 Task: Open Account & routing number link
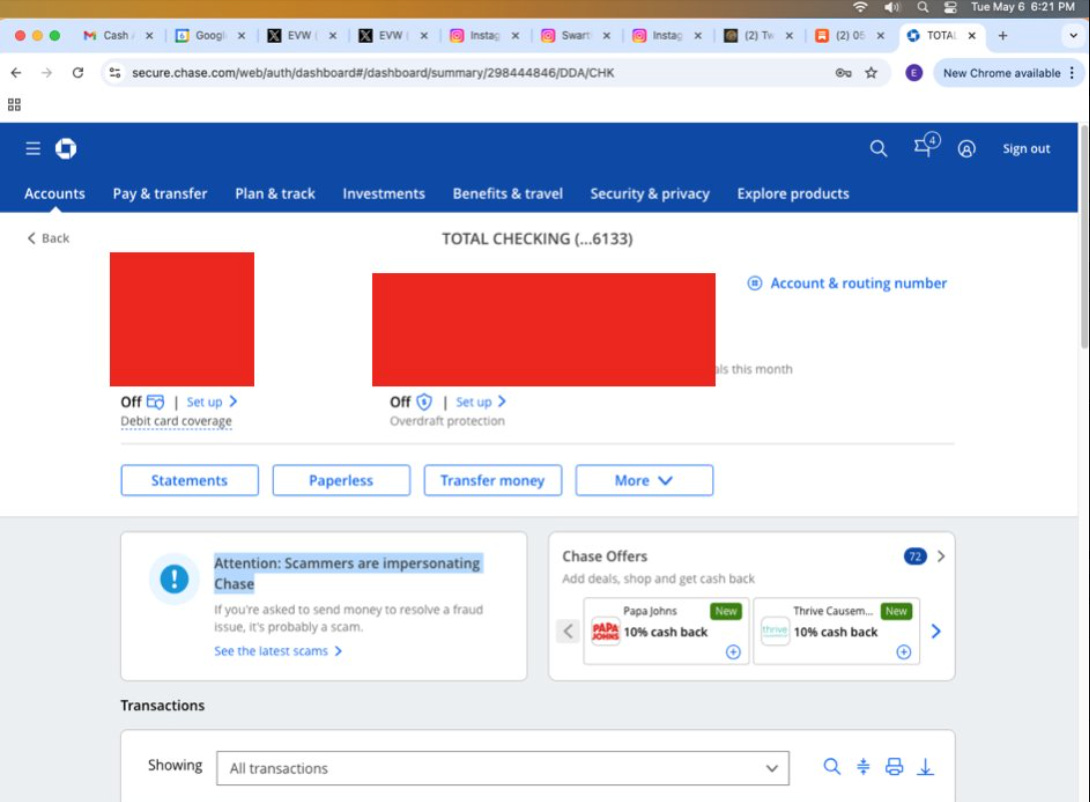(x=859, y=284)
